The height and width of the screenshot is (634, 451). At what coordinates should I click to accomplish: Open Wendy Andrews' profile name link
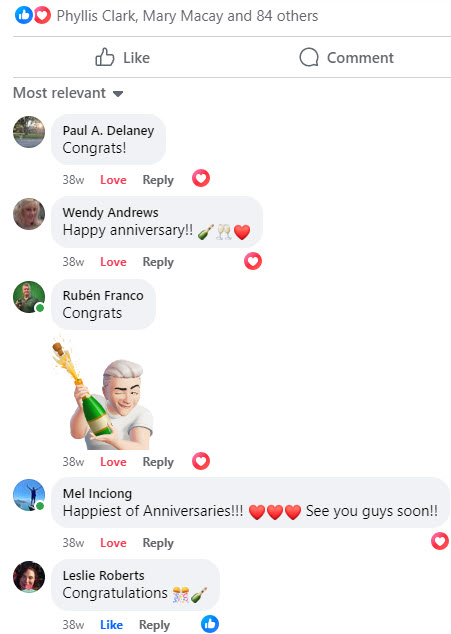click(x=110, y=212)
